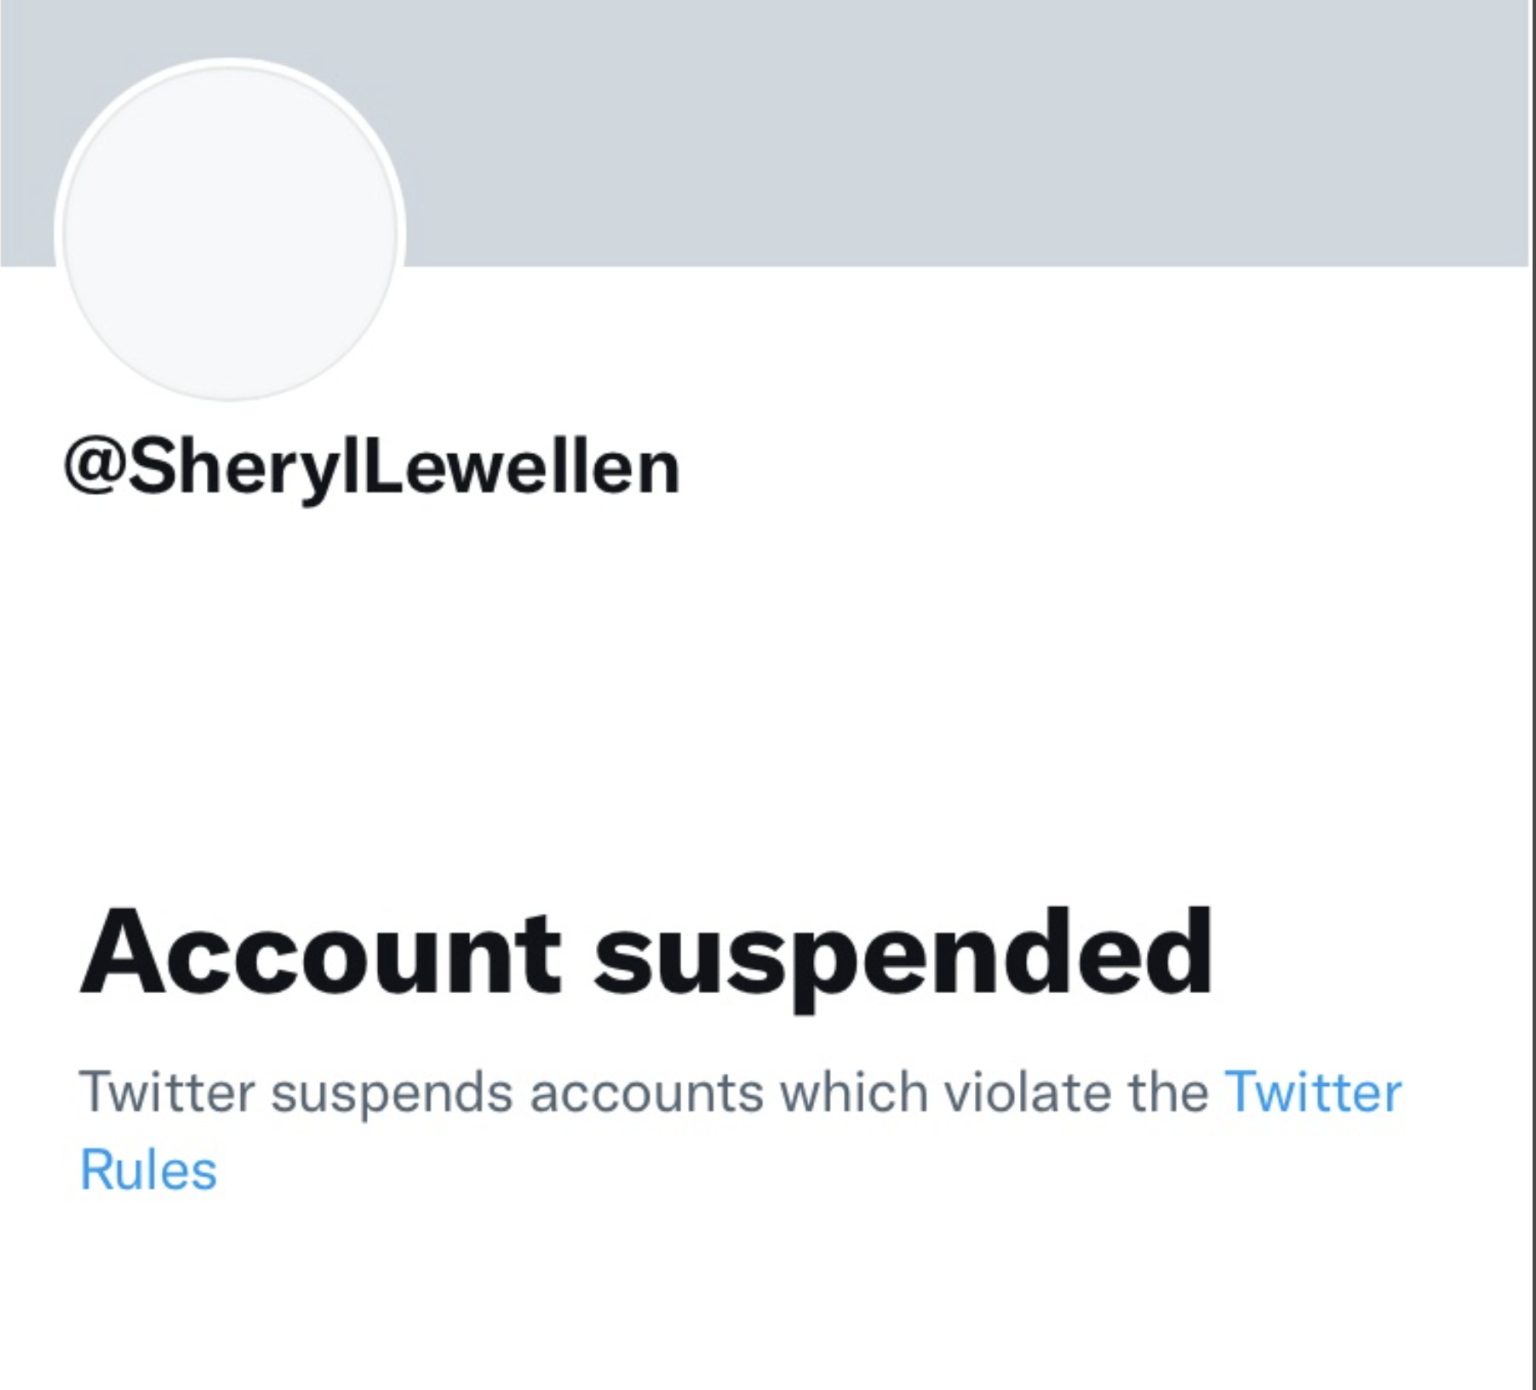Click the blue "Twitter" link text
This screenshot has height=1390, width=1536.
1312,1092
